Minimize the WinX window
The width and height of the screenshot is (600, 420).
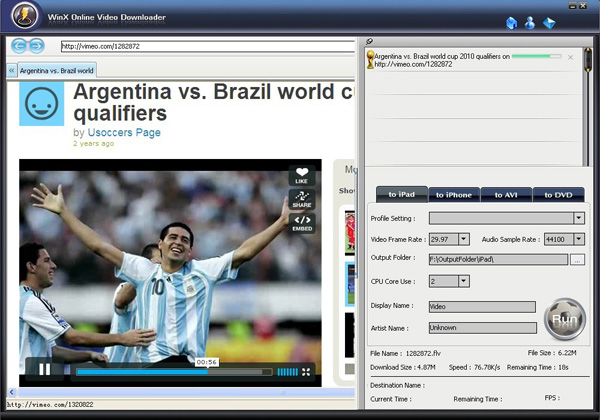click(572, 5)
